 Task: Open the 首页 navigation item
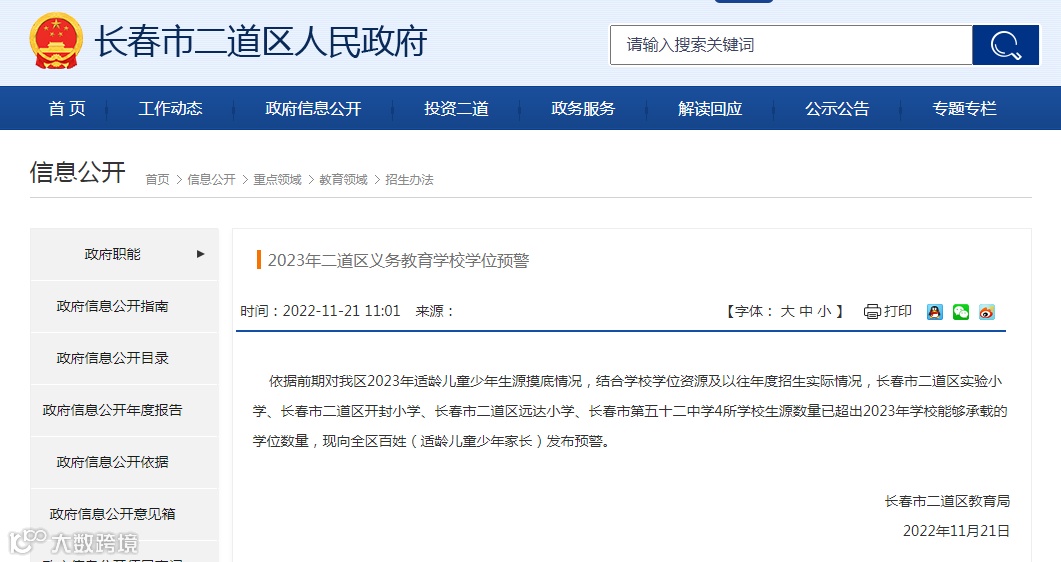67,108
